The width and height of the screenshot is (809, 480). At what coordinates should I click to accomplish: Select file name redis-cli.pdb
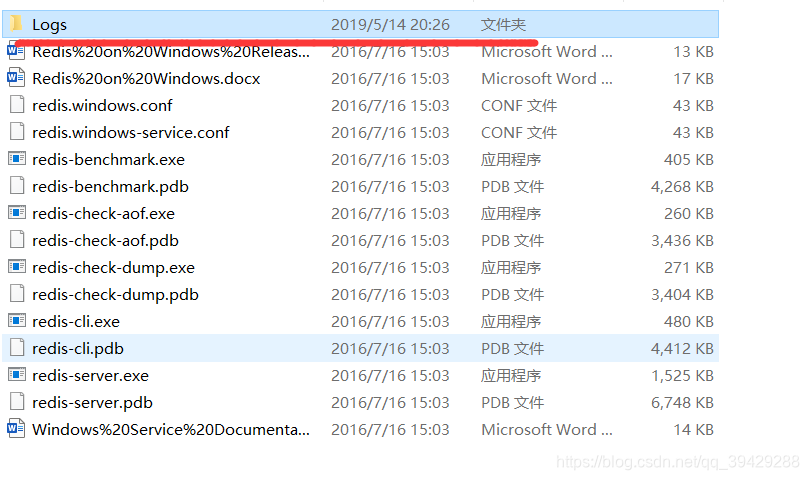point(78,348)
